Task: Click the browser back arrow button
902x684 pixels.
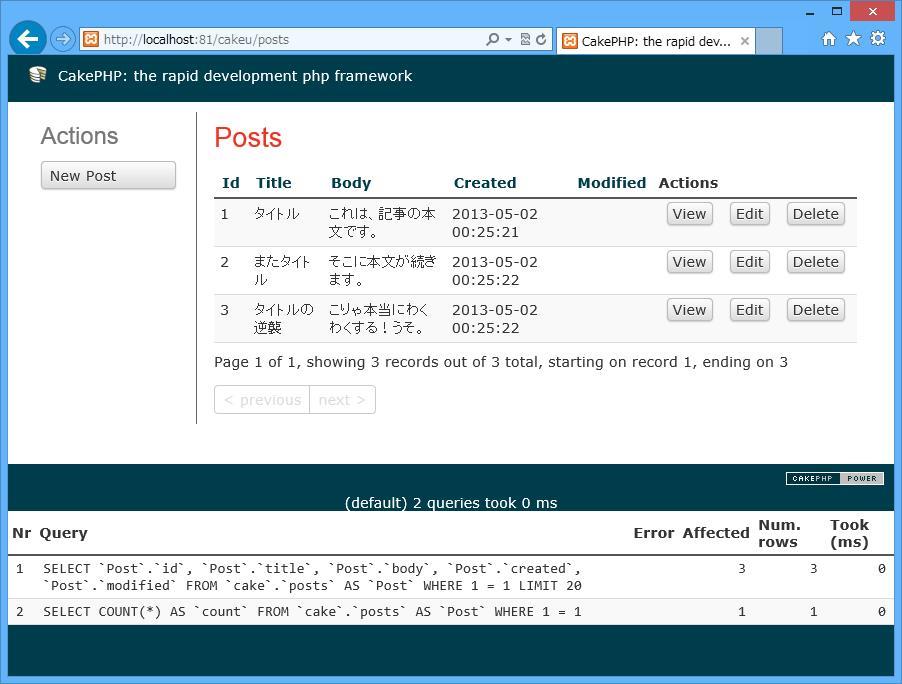Action: click(27, 39)
